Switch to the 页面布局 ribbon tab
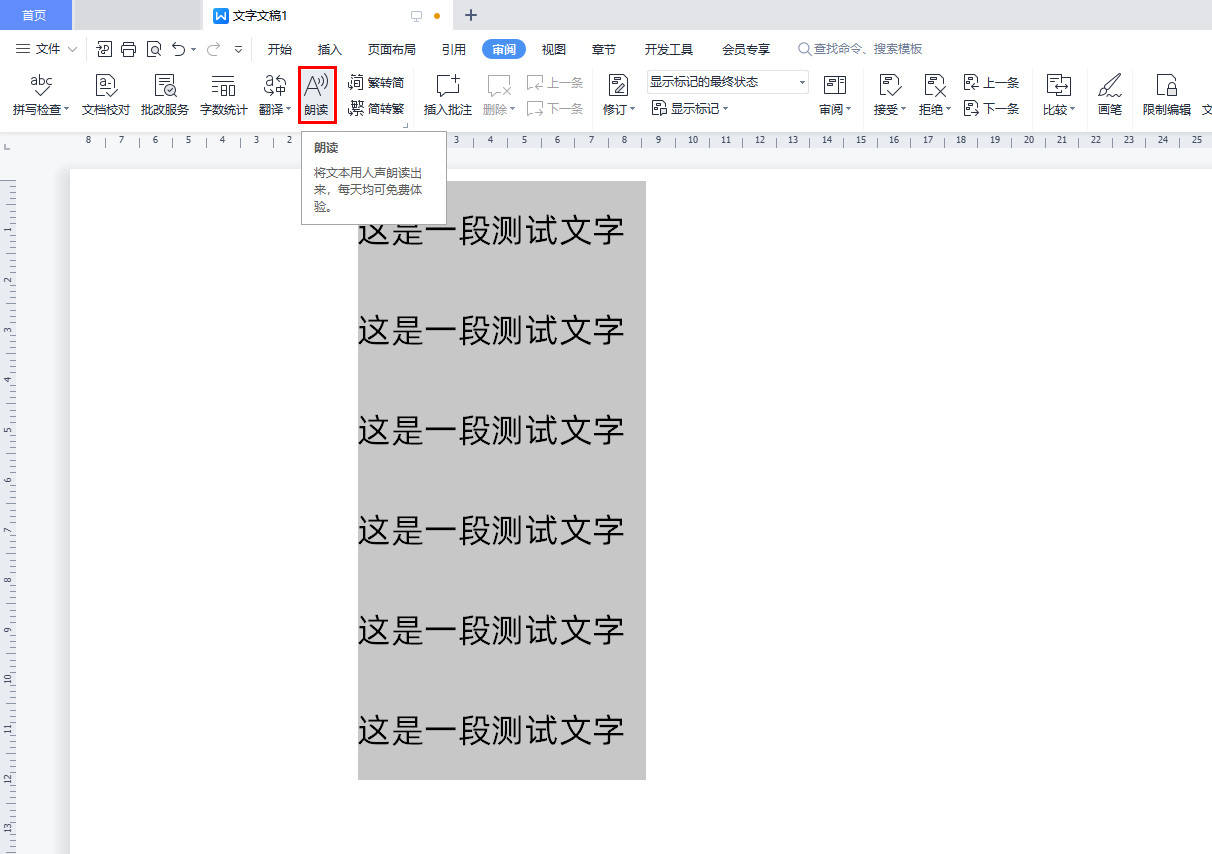The image size is (1212, 854). pyautogui.click(x=391, y=49)
